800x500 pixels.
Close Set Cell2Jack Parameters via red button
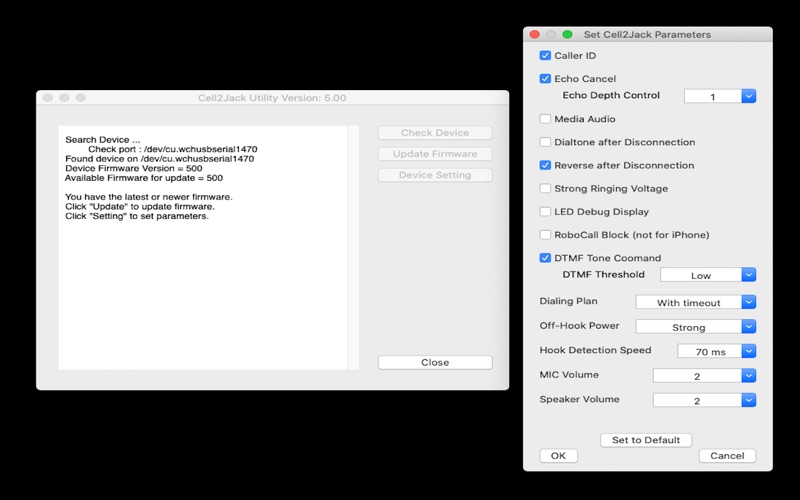[535, 34]
